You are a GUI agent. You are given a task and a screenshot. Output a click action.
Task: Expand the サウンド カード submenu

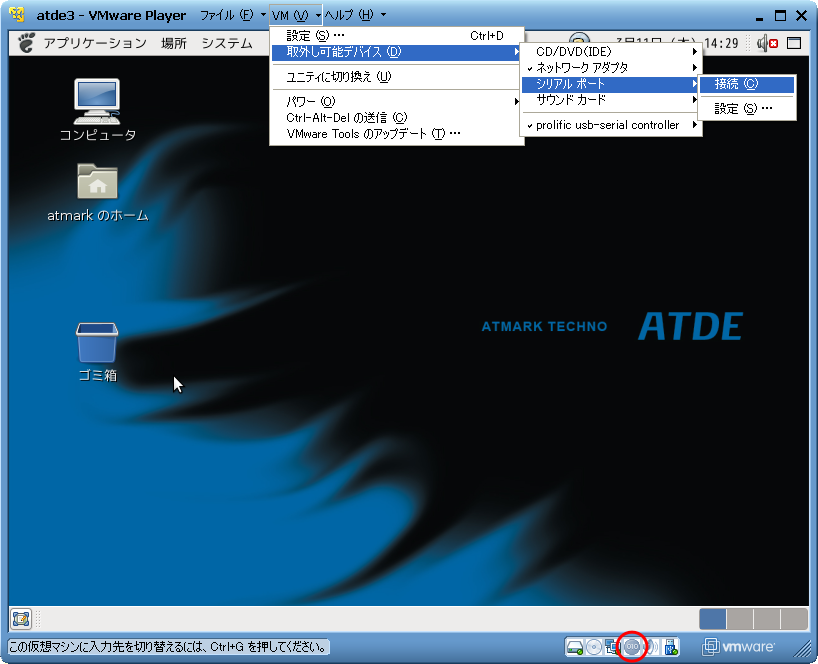coord(611,100)
